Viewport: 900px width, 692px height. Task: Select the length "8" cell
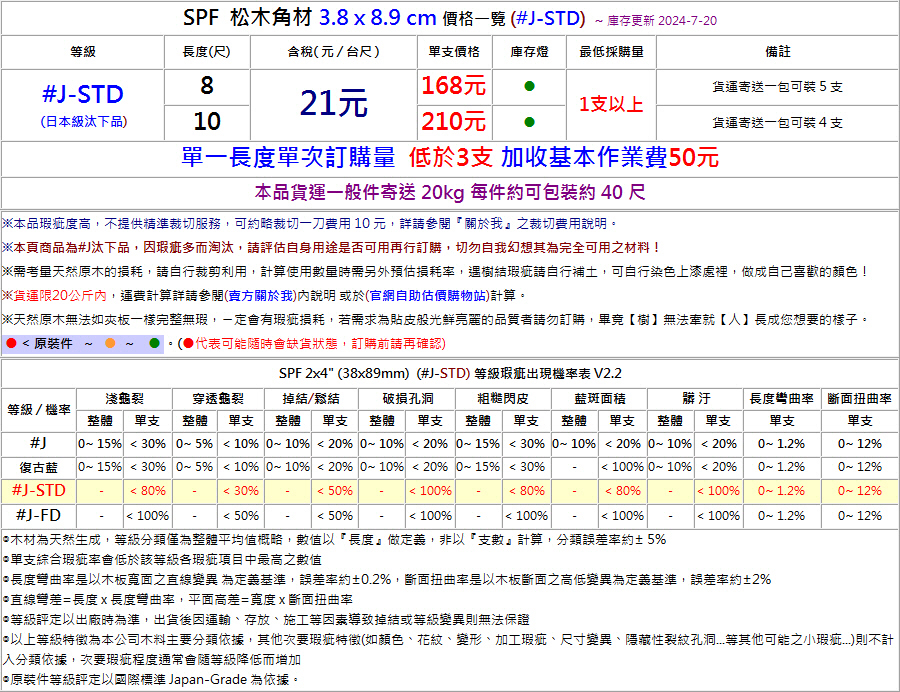click(207, 86)
